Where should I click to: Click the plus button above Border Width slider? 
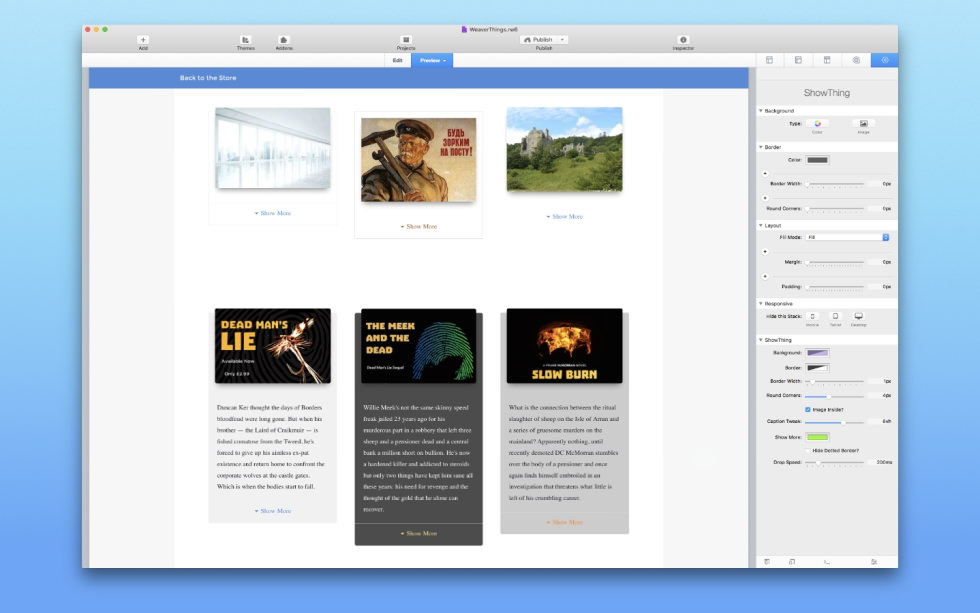click(765, 173)
